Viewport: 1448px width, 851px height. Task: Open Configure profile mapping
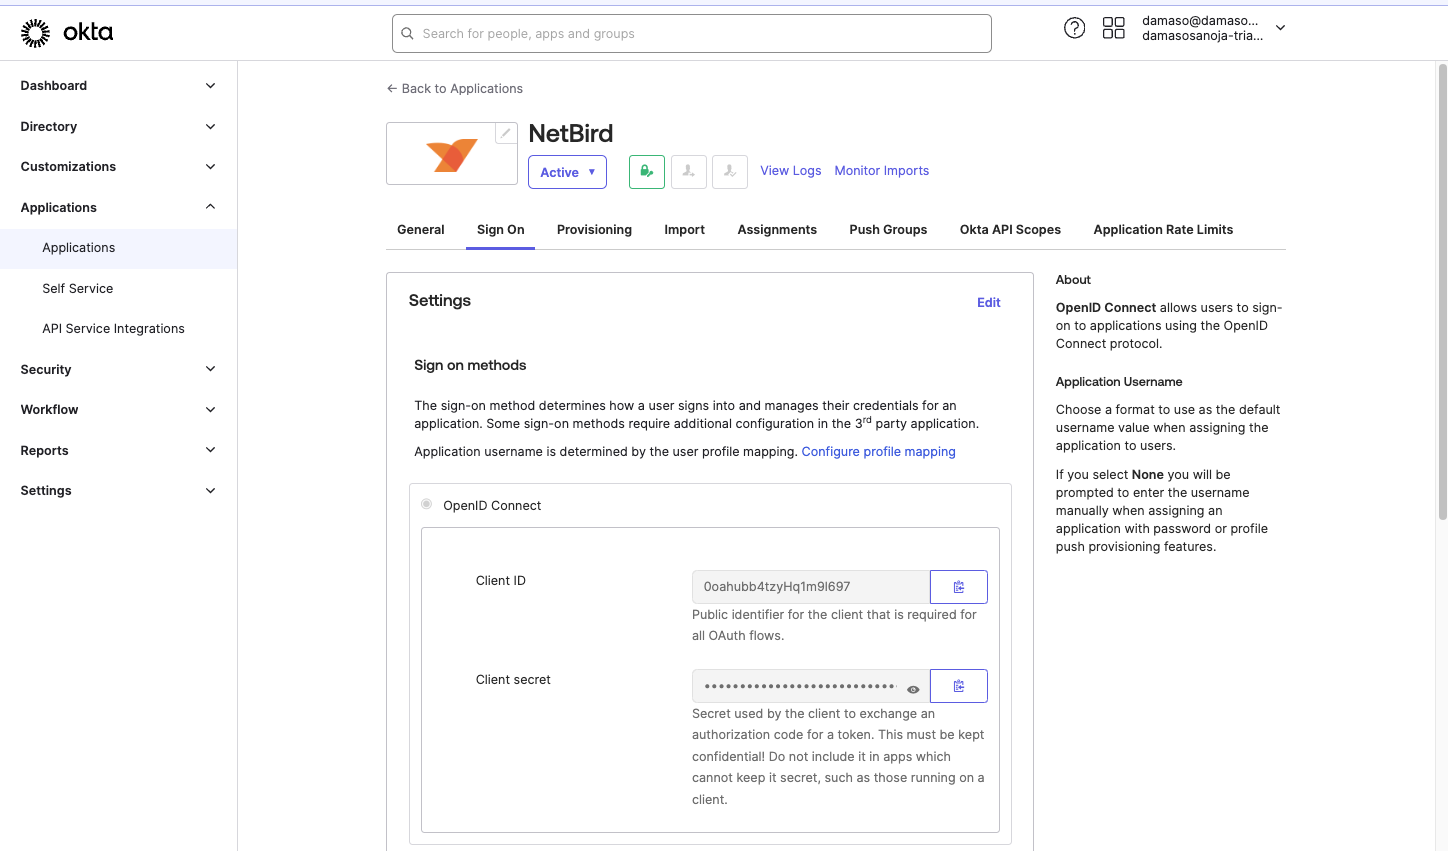(x=878, y=451)
